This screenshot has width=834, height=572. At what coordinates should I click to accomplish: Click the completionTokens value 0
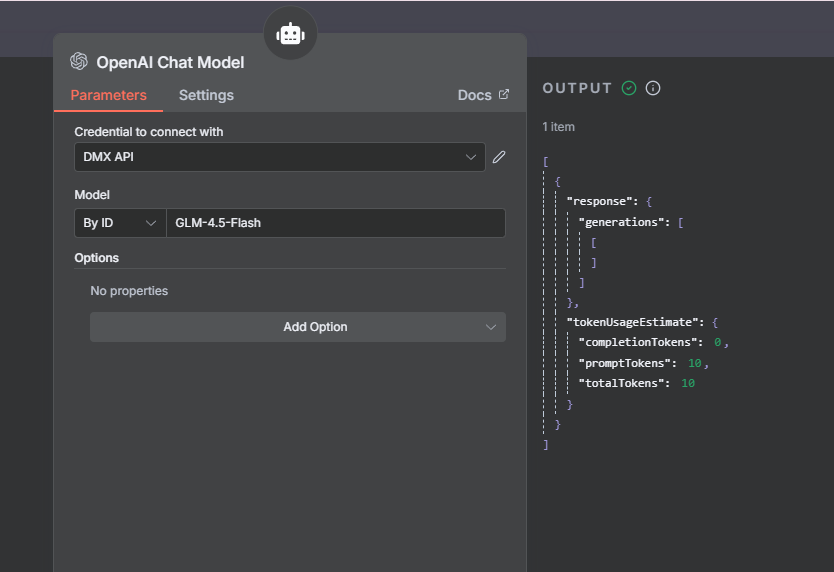[x=718, y=343]
